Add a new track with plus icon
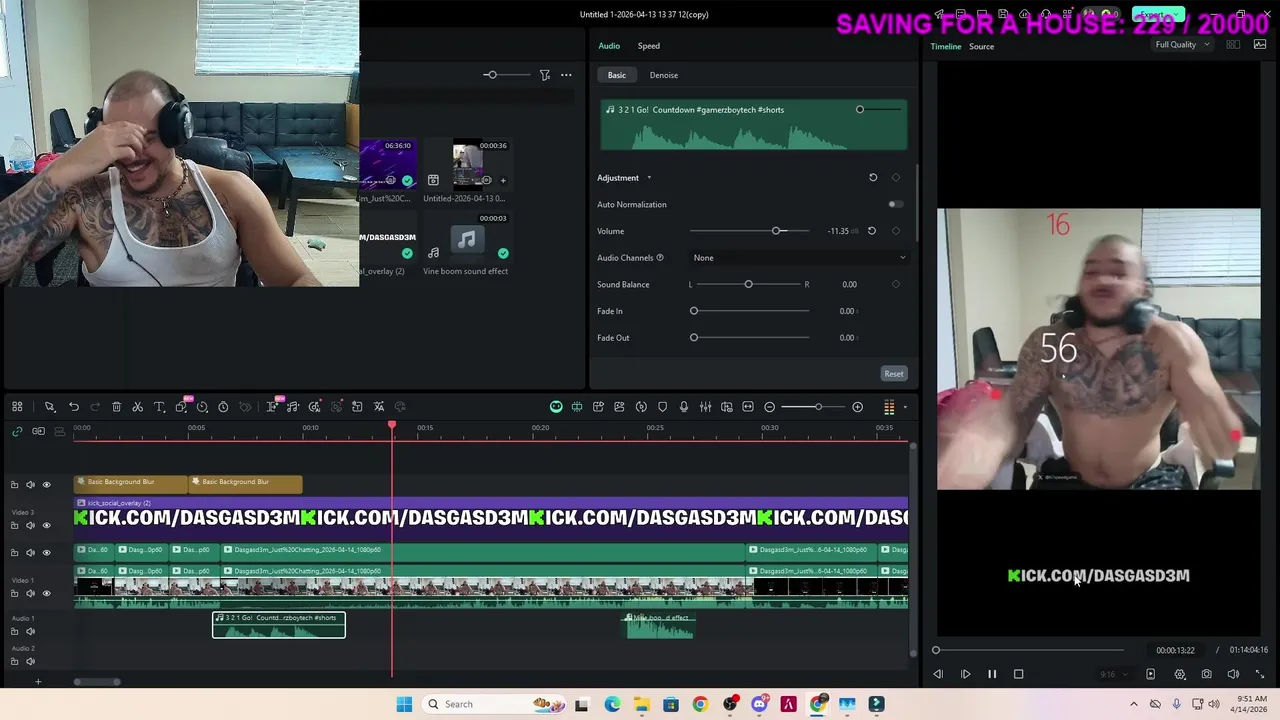This screenshot has height=720, width=1280. click(38, 682)
